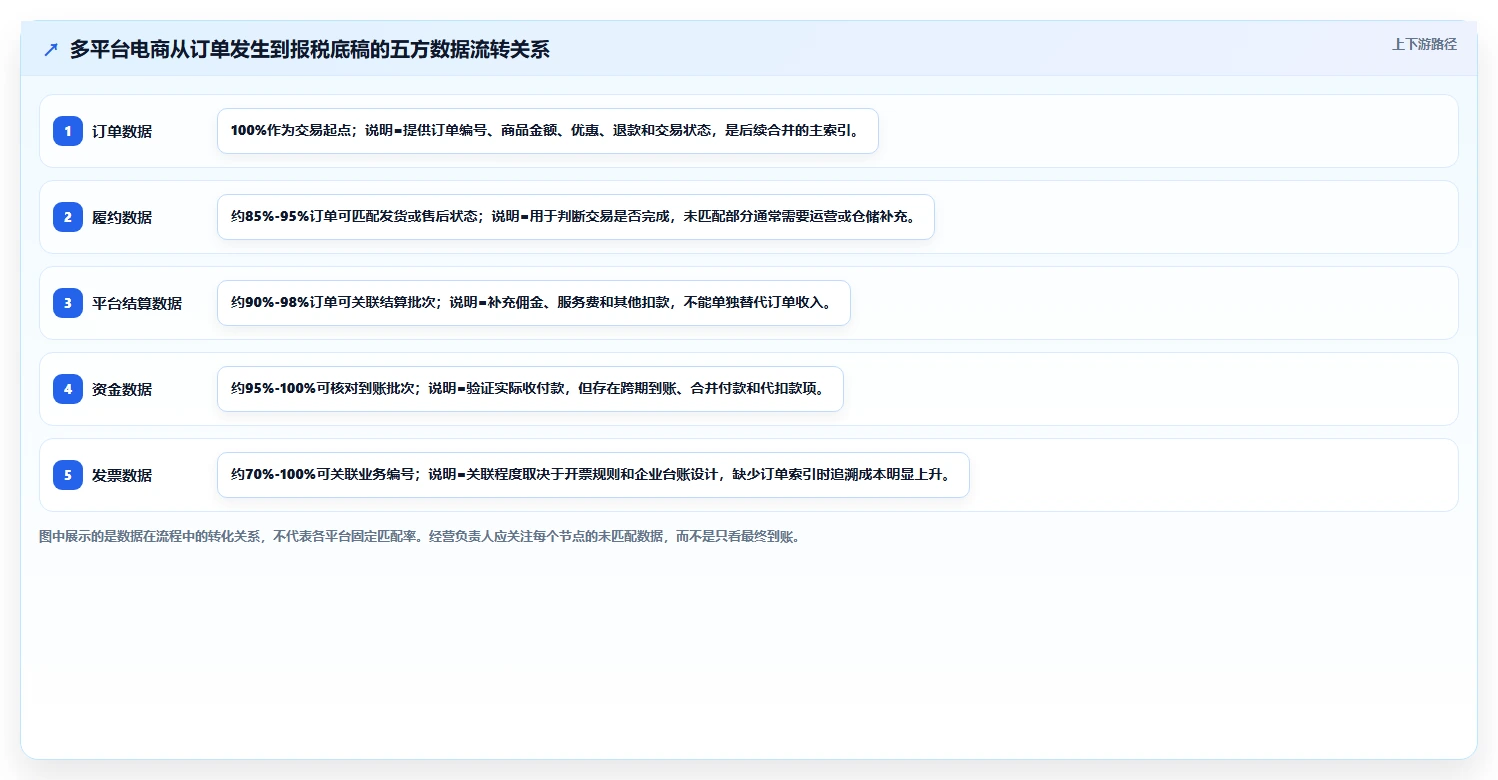Click step number badge 4
Image resolution: width=1498 pixels, height=780 pixels.
pyautogui.click(x=68, y=389)
